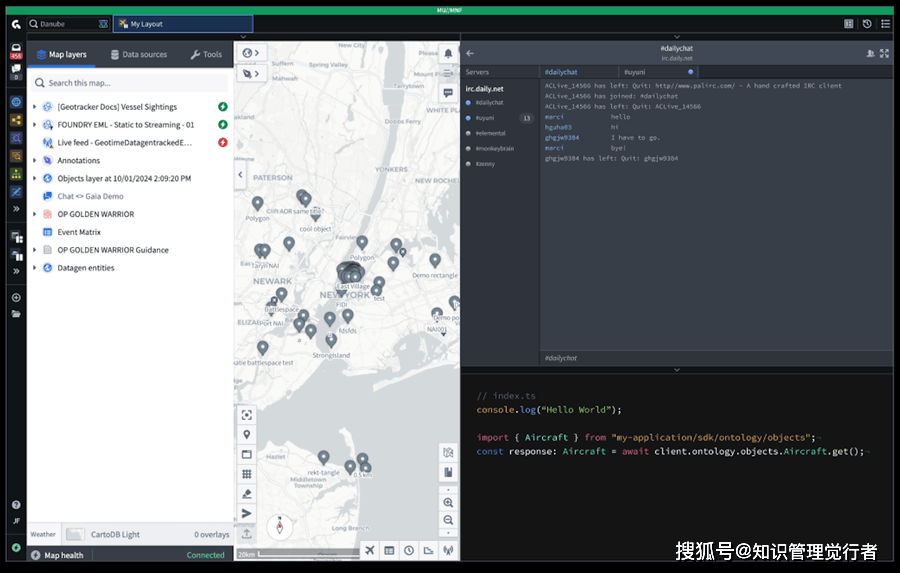The width and height of the screenshot is (900, 573).
Task: Open the map grid tool
Action: pos(247,474)
